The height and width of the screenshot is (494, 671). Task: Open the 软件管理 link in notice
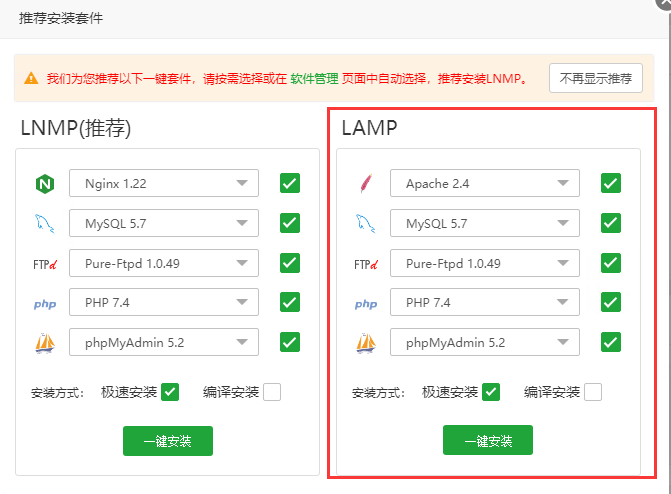click(314, 78)
